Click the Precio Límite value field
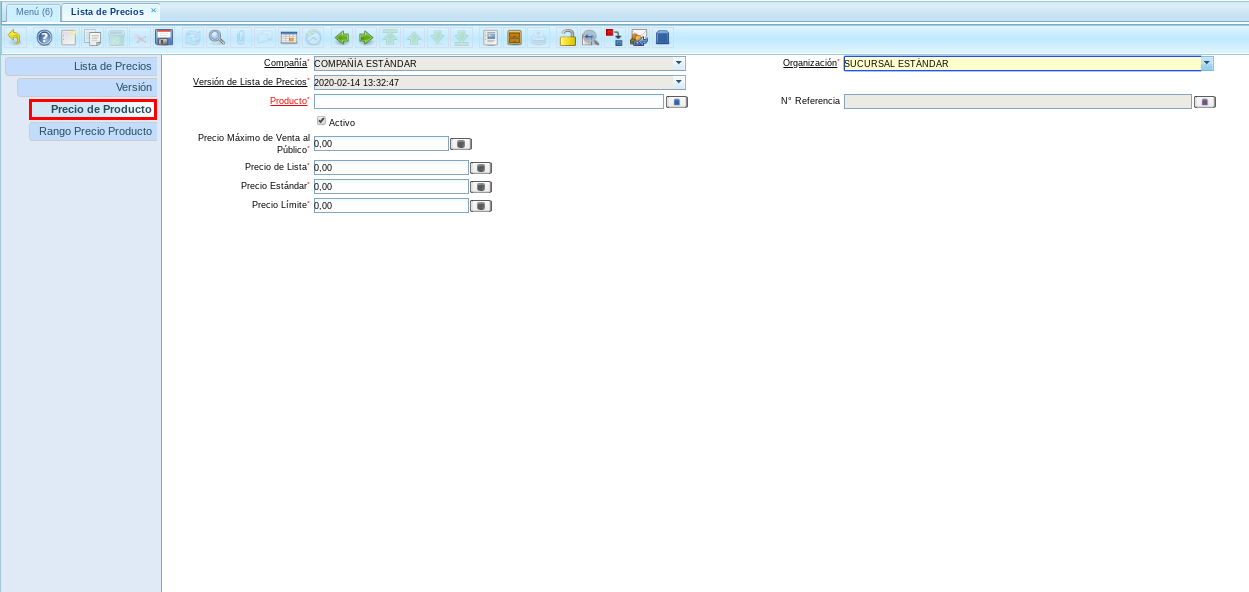The image size is (1249, 592). (x=391, y=206)
